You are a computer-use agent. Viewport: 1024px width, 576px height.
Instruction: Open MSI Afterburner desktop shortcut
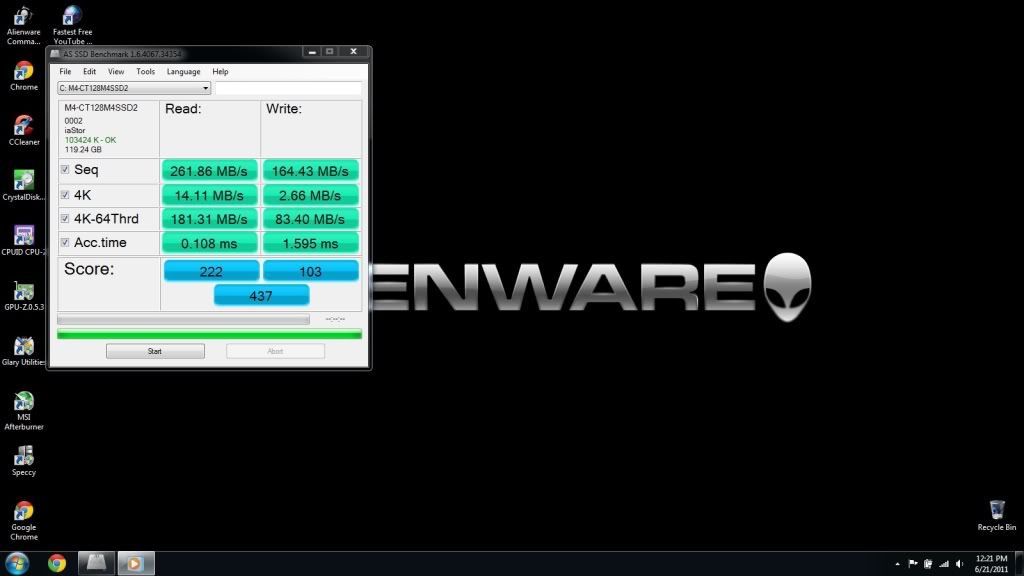(x=24, y=411)
